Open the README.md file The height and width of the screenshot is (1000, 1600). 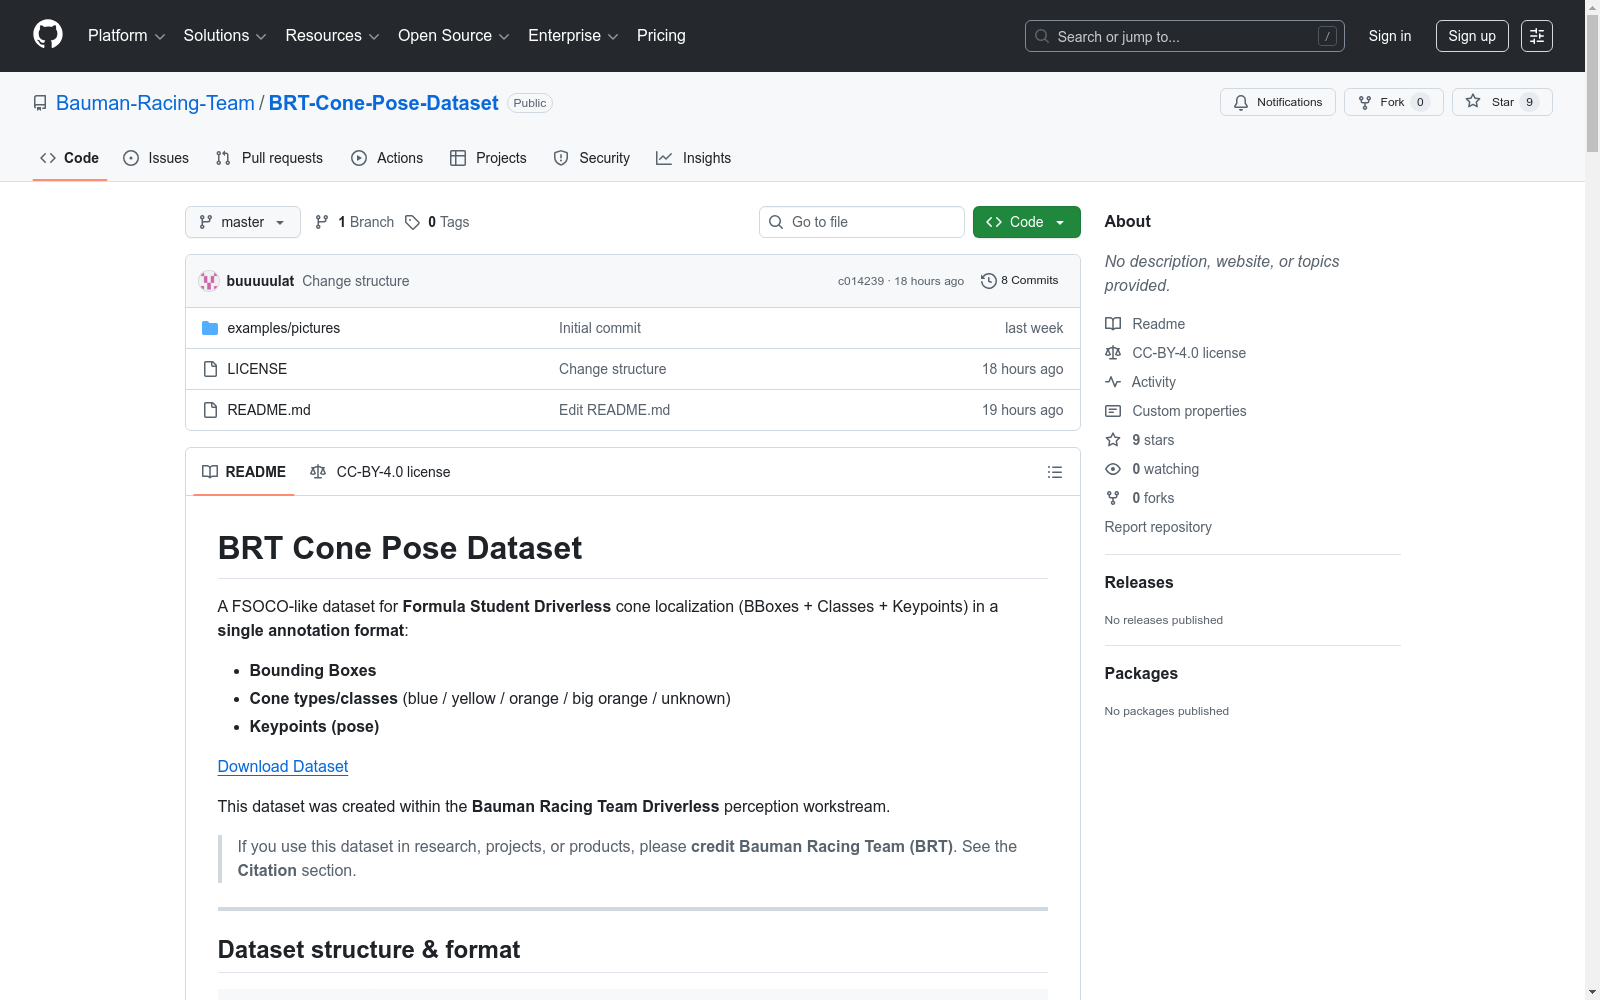(269, 410)
